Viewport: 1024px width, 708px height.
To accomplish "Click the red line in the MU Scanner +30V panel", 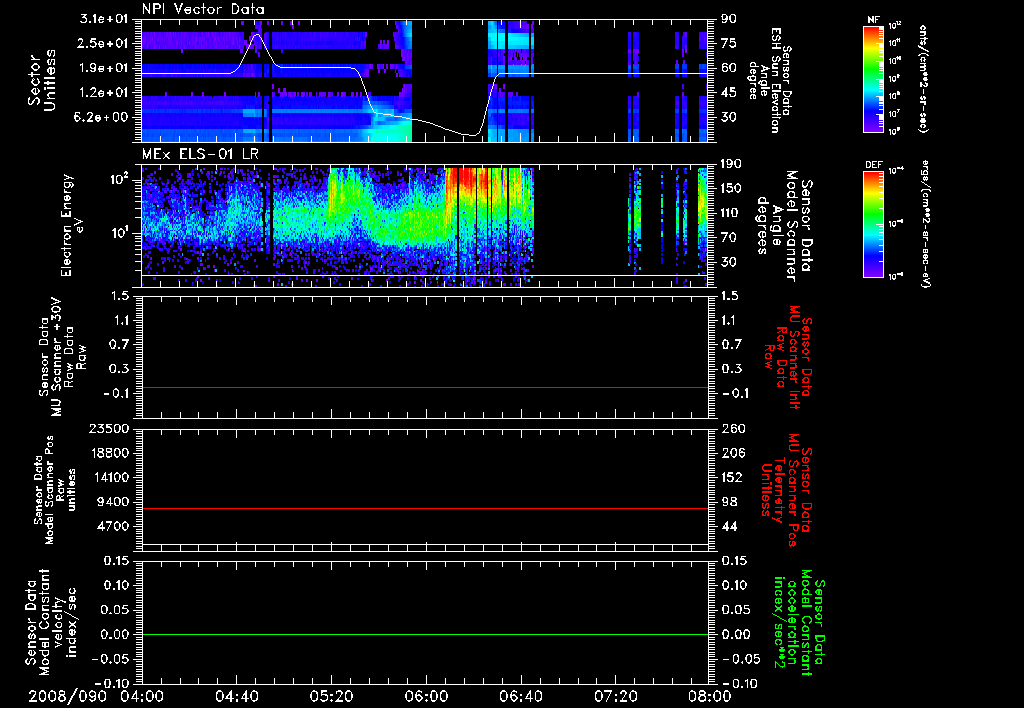I will click(x=425, y=387).
